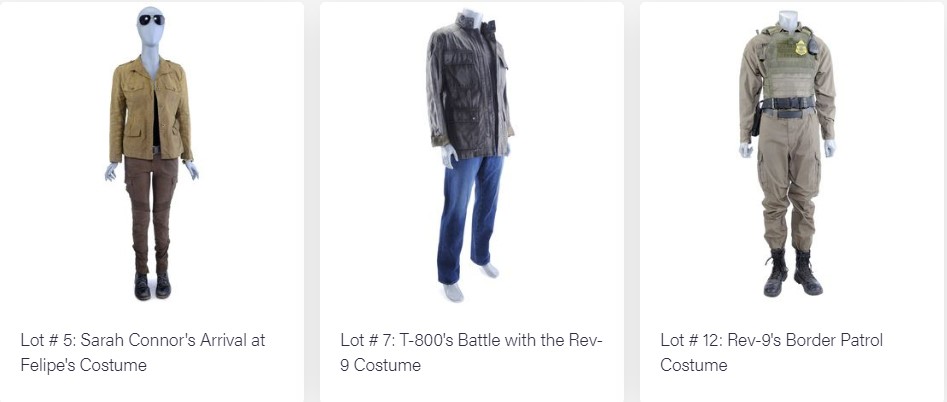Click the black holster on the Border Patrol costume
This screenshot has width=947, height=402.
click(757, 120)
